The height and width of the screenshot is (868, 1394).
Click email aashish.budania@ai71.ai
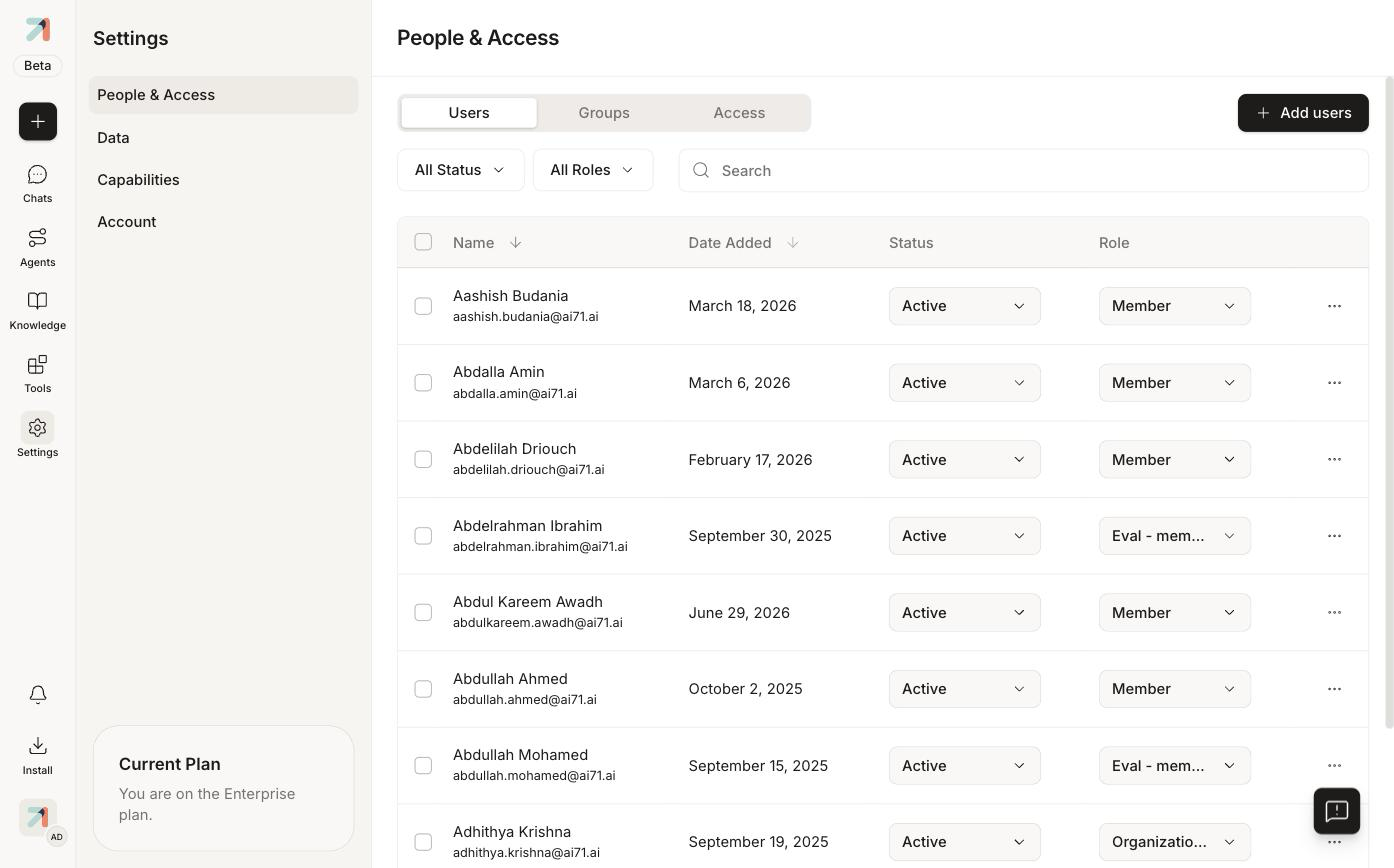pos(526,317)
